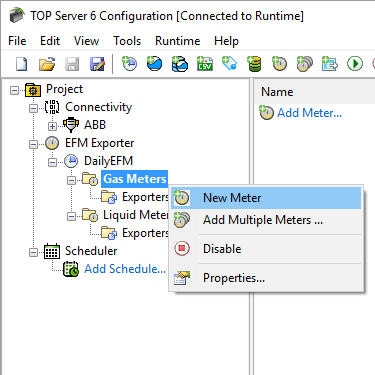Click the add database exporter icon

[254, 64]
